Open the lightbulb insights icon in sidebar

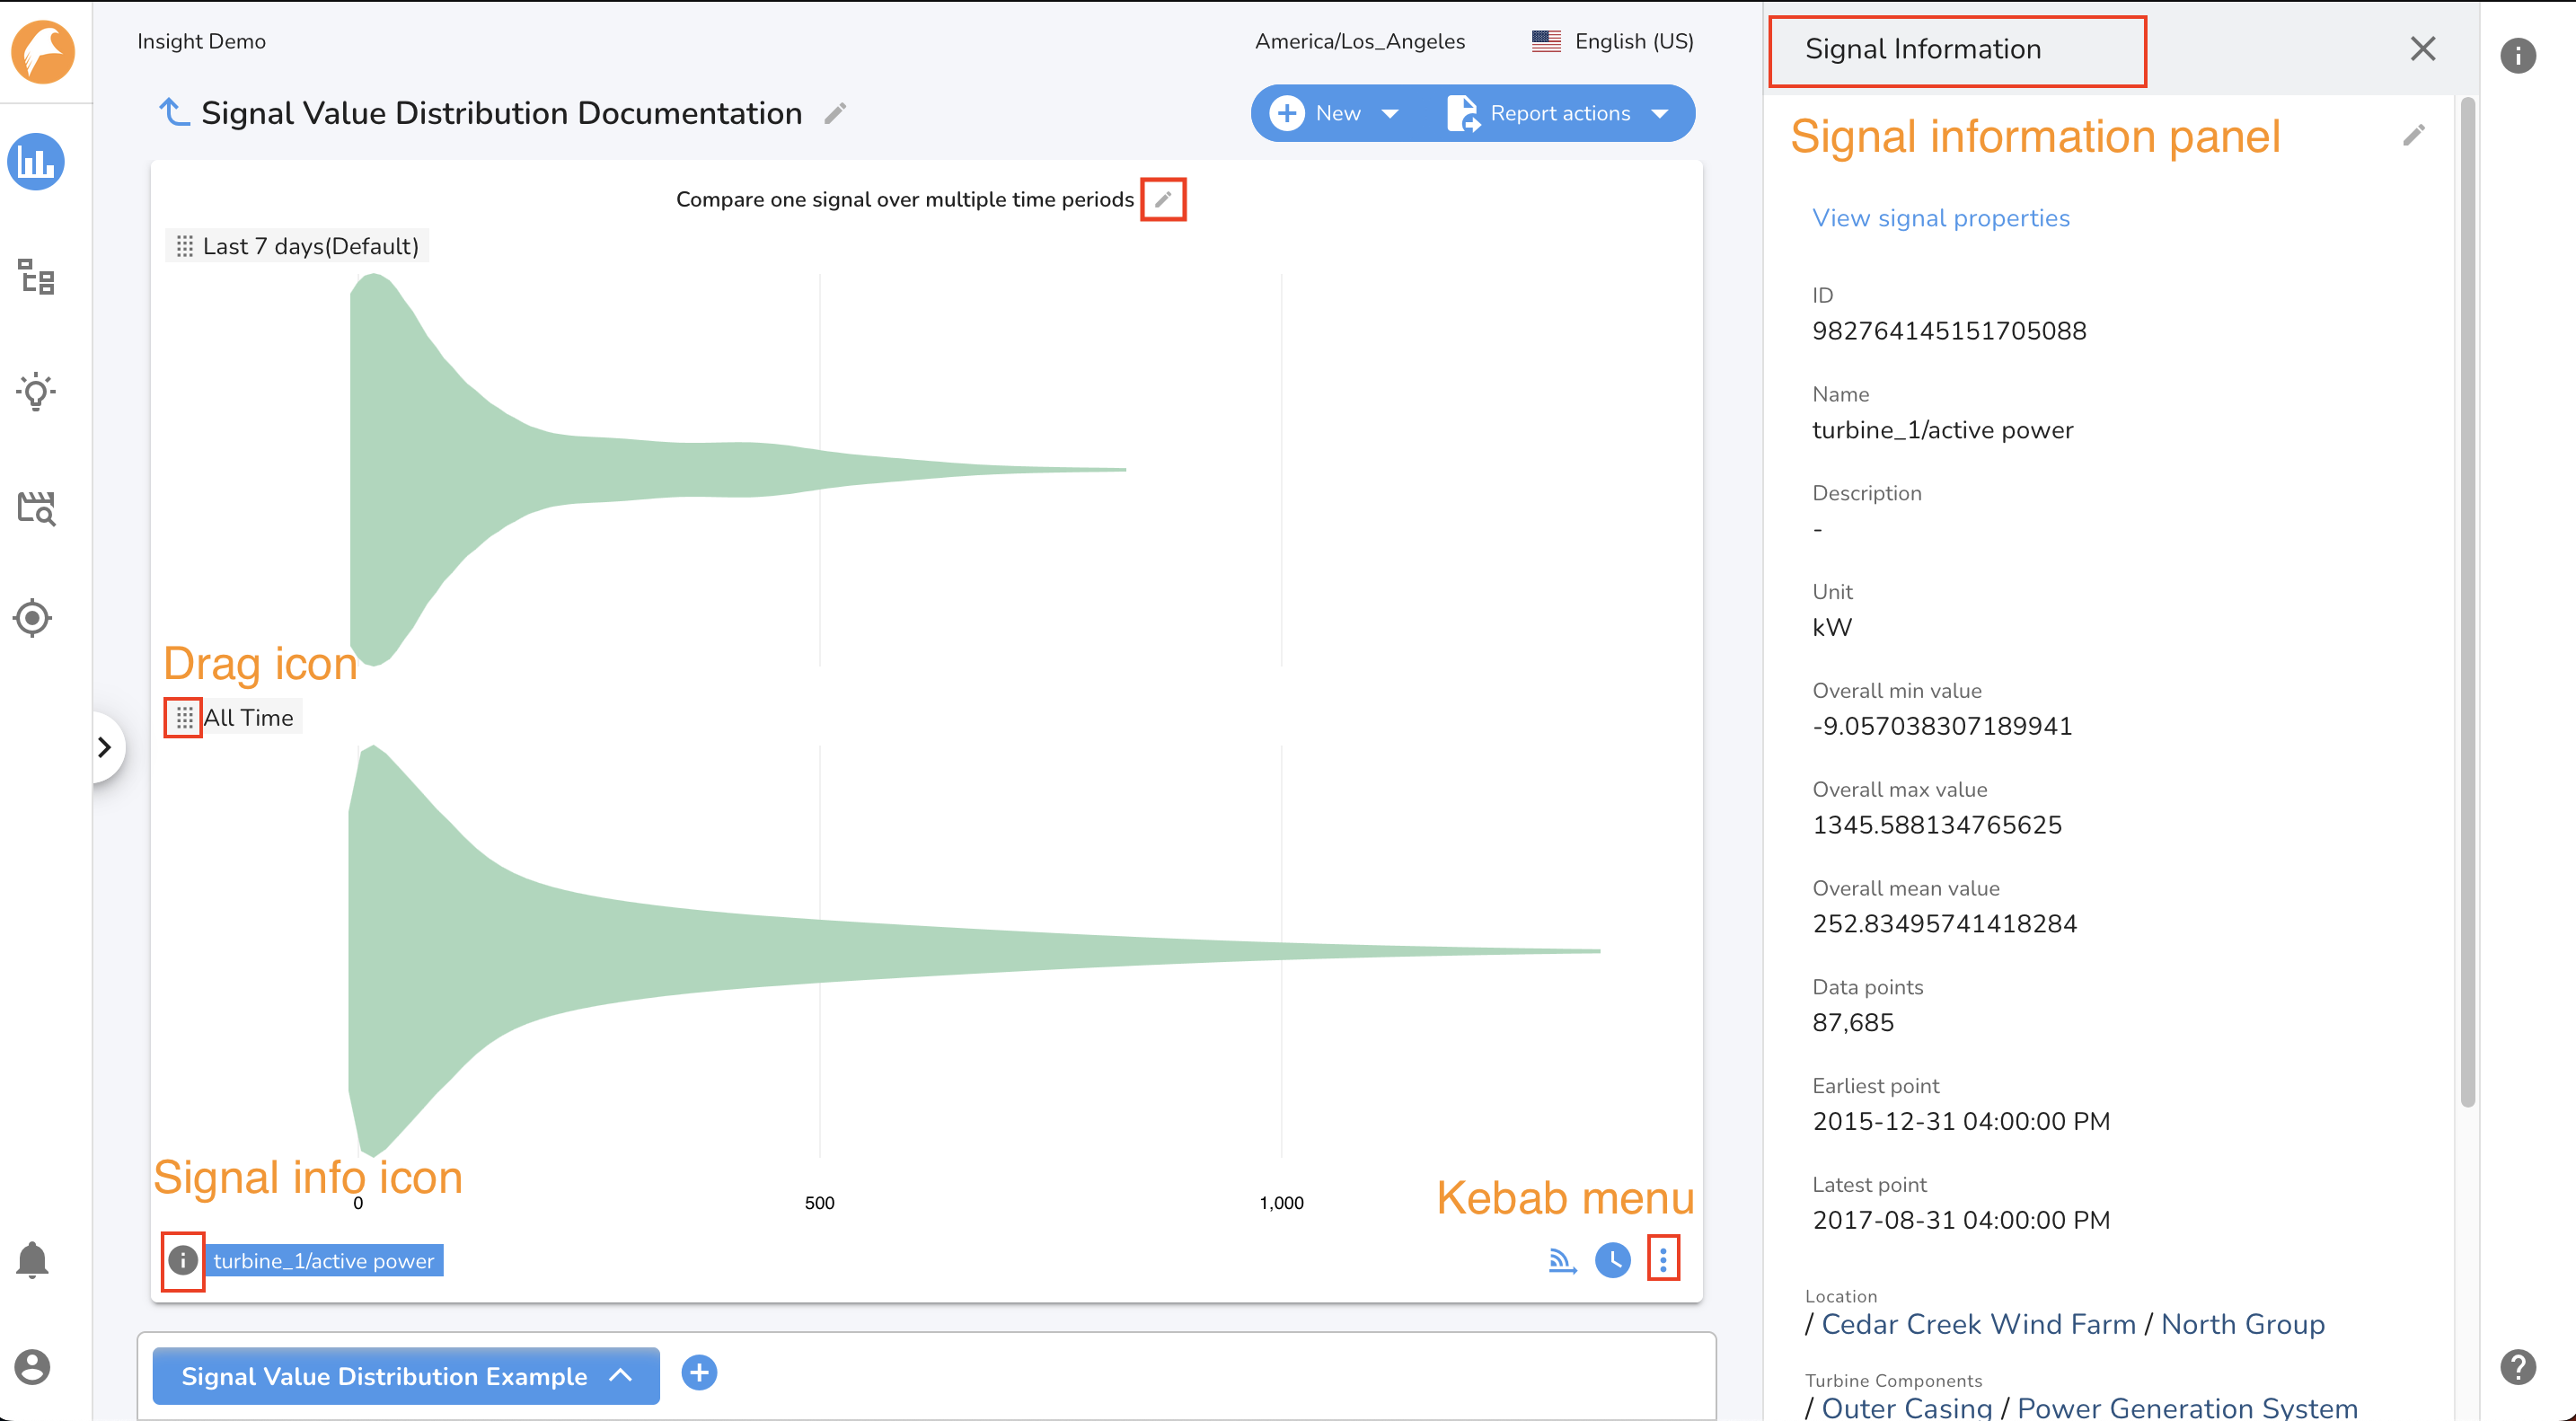pyautogui.click(x=36, y=391)
